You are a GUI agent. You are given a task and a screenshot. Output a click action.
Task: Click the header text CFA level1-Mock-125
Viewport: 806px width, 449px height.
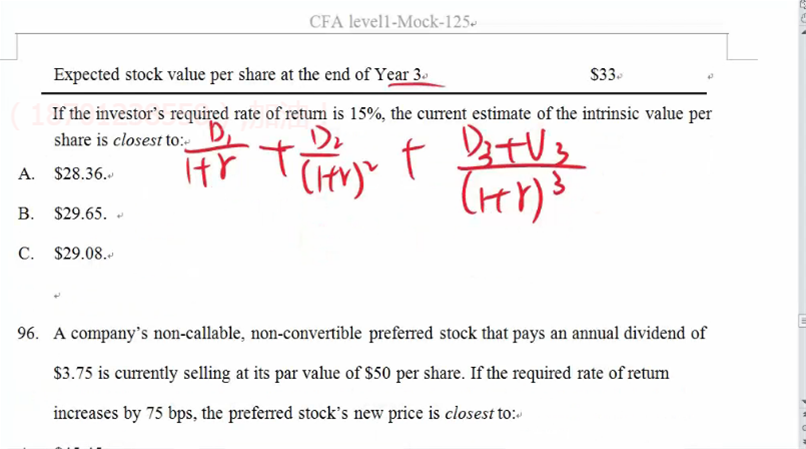pos(390,22)
